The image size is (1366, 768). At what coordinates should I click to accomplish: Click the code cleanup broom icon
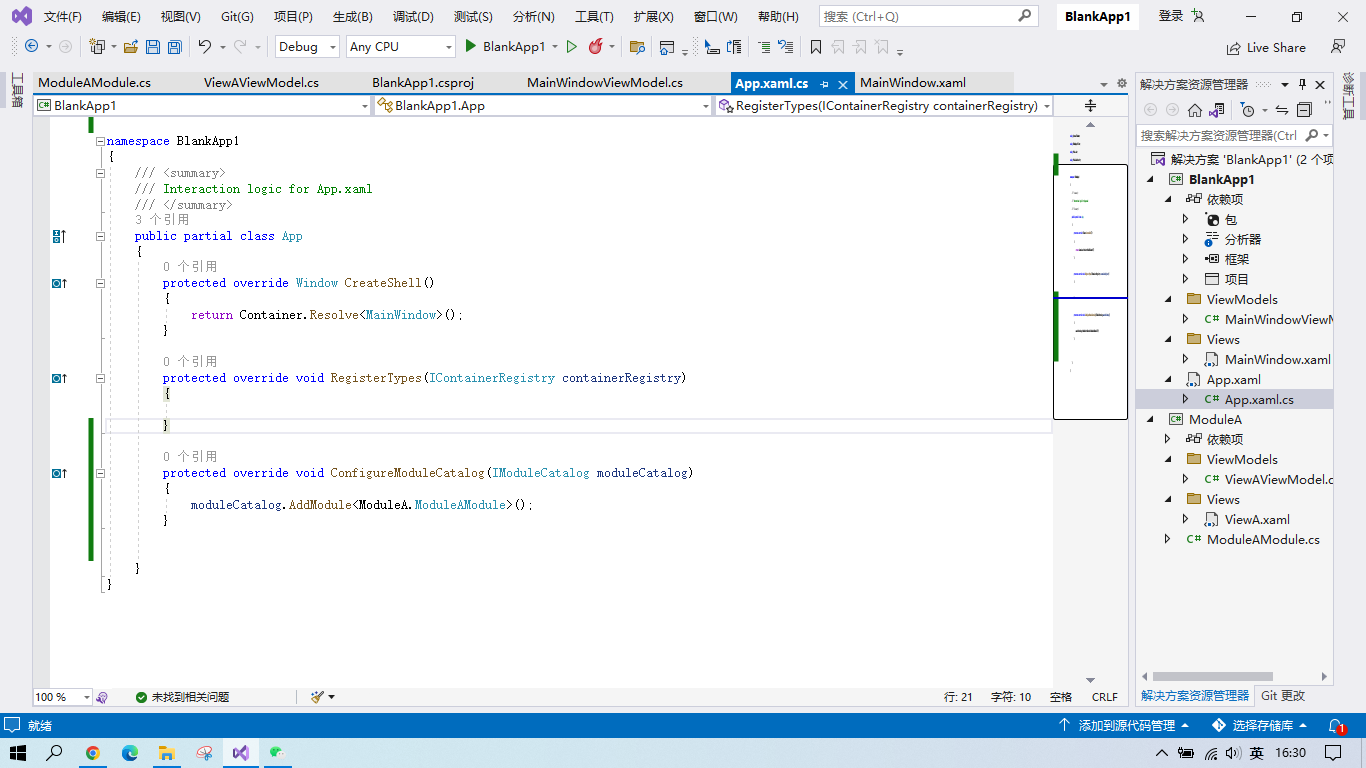pyautogui.click(x=317, y=697)
